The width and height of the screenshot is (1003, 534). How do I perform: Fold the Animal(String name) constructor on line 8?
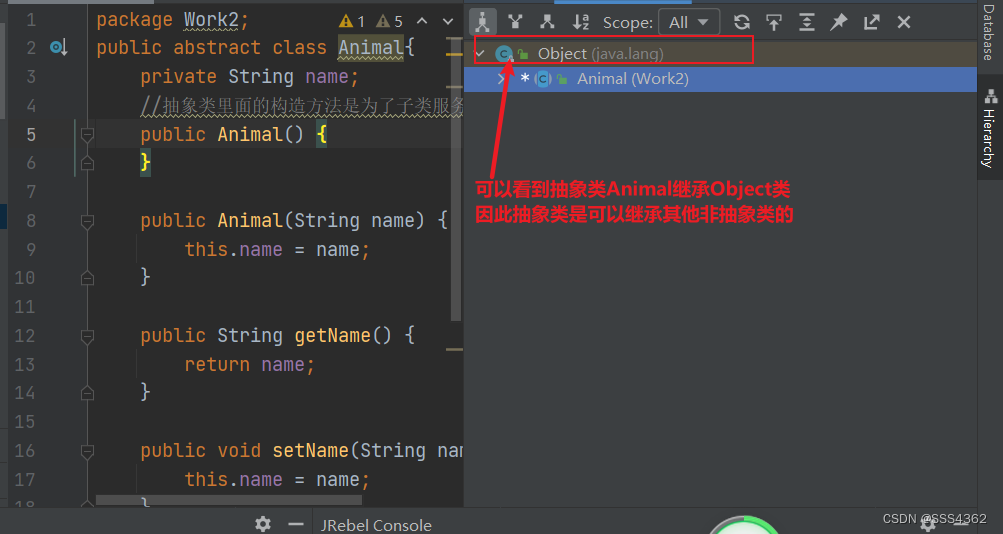(x=87, y=221)
